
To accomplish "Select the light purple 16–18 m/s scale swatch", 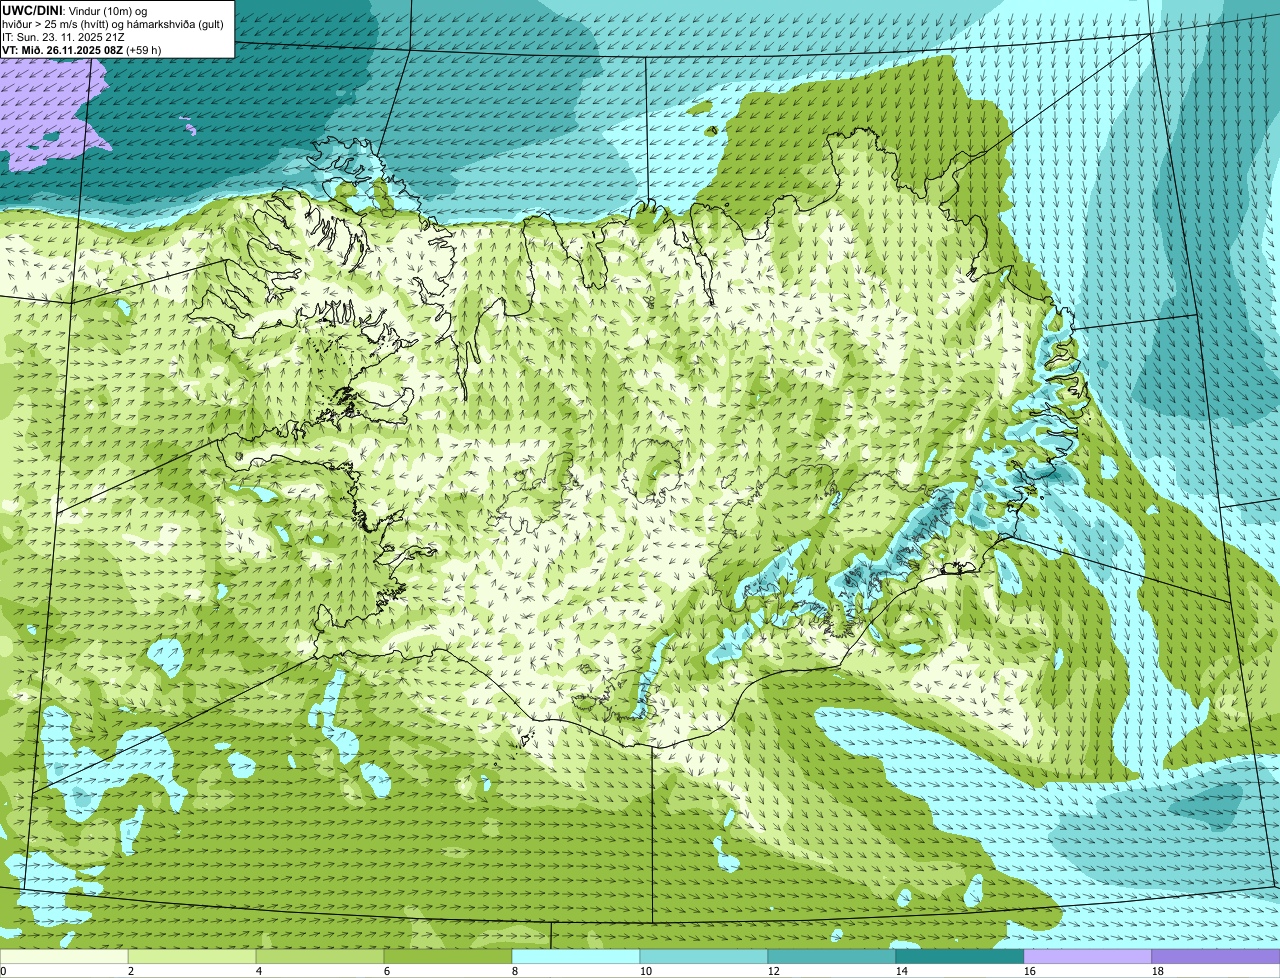I will tap(1088, 957).
